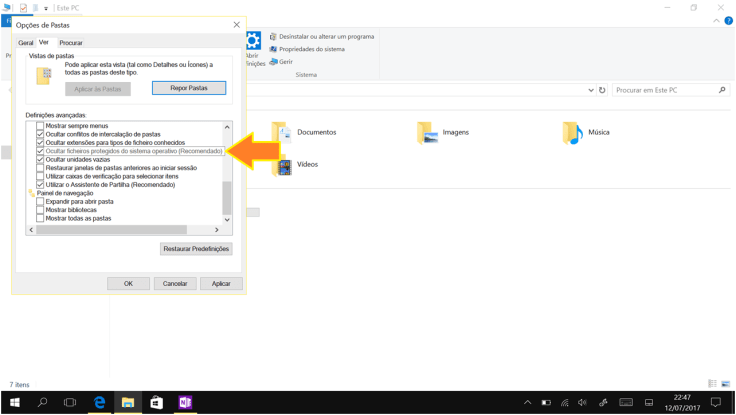
Task: Switch to the Procurar tab
Action: click(71, 43)
